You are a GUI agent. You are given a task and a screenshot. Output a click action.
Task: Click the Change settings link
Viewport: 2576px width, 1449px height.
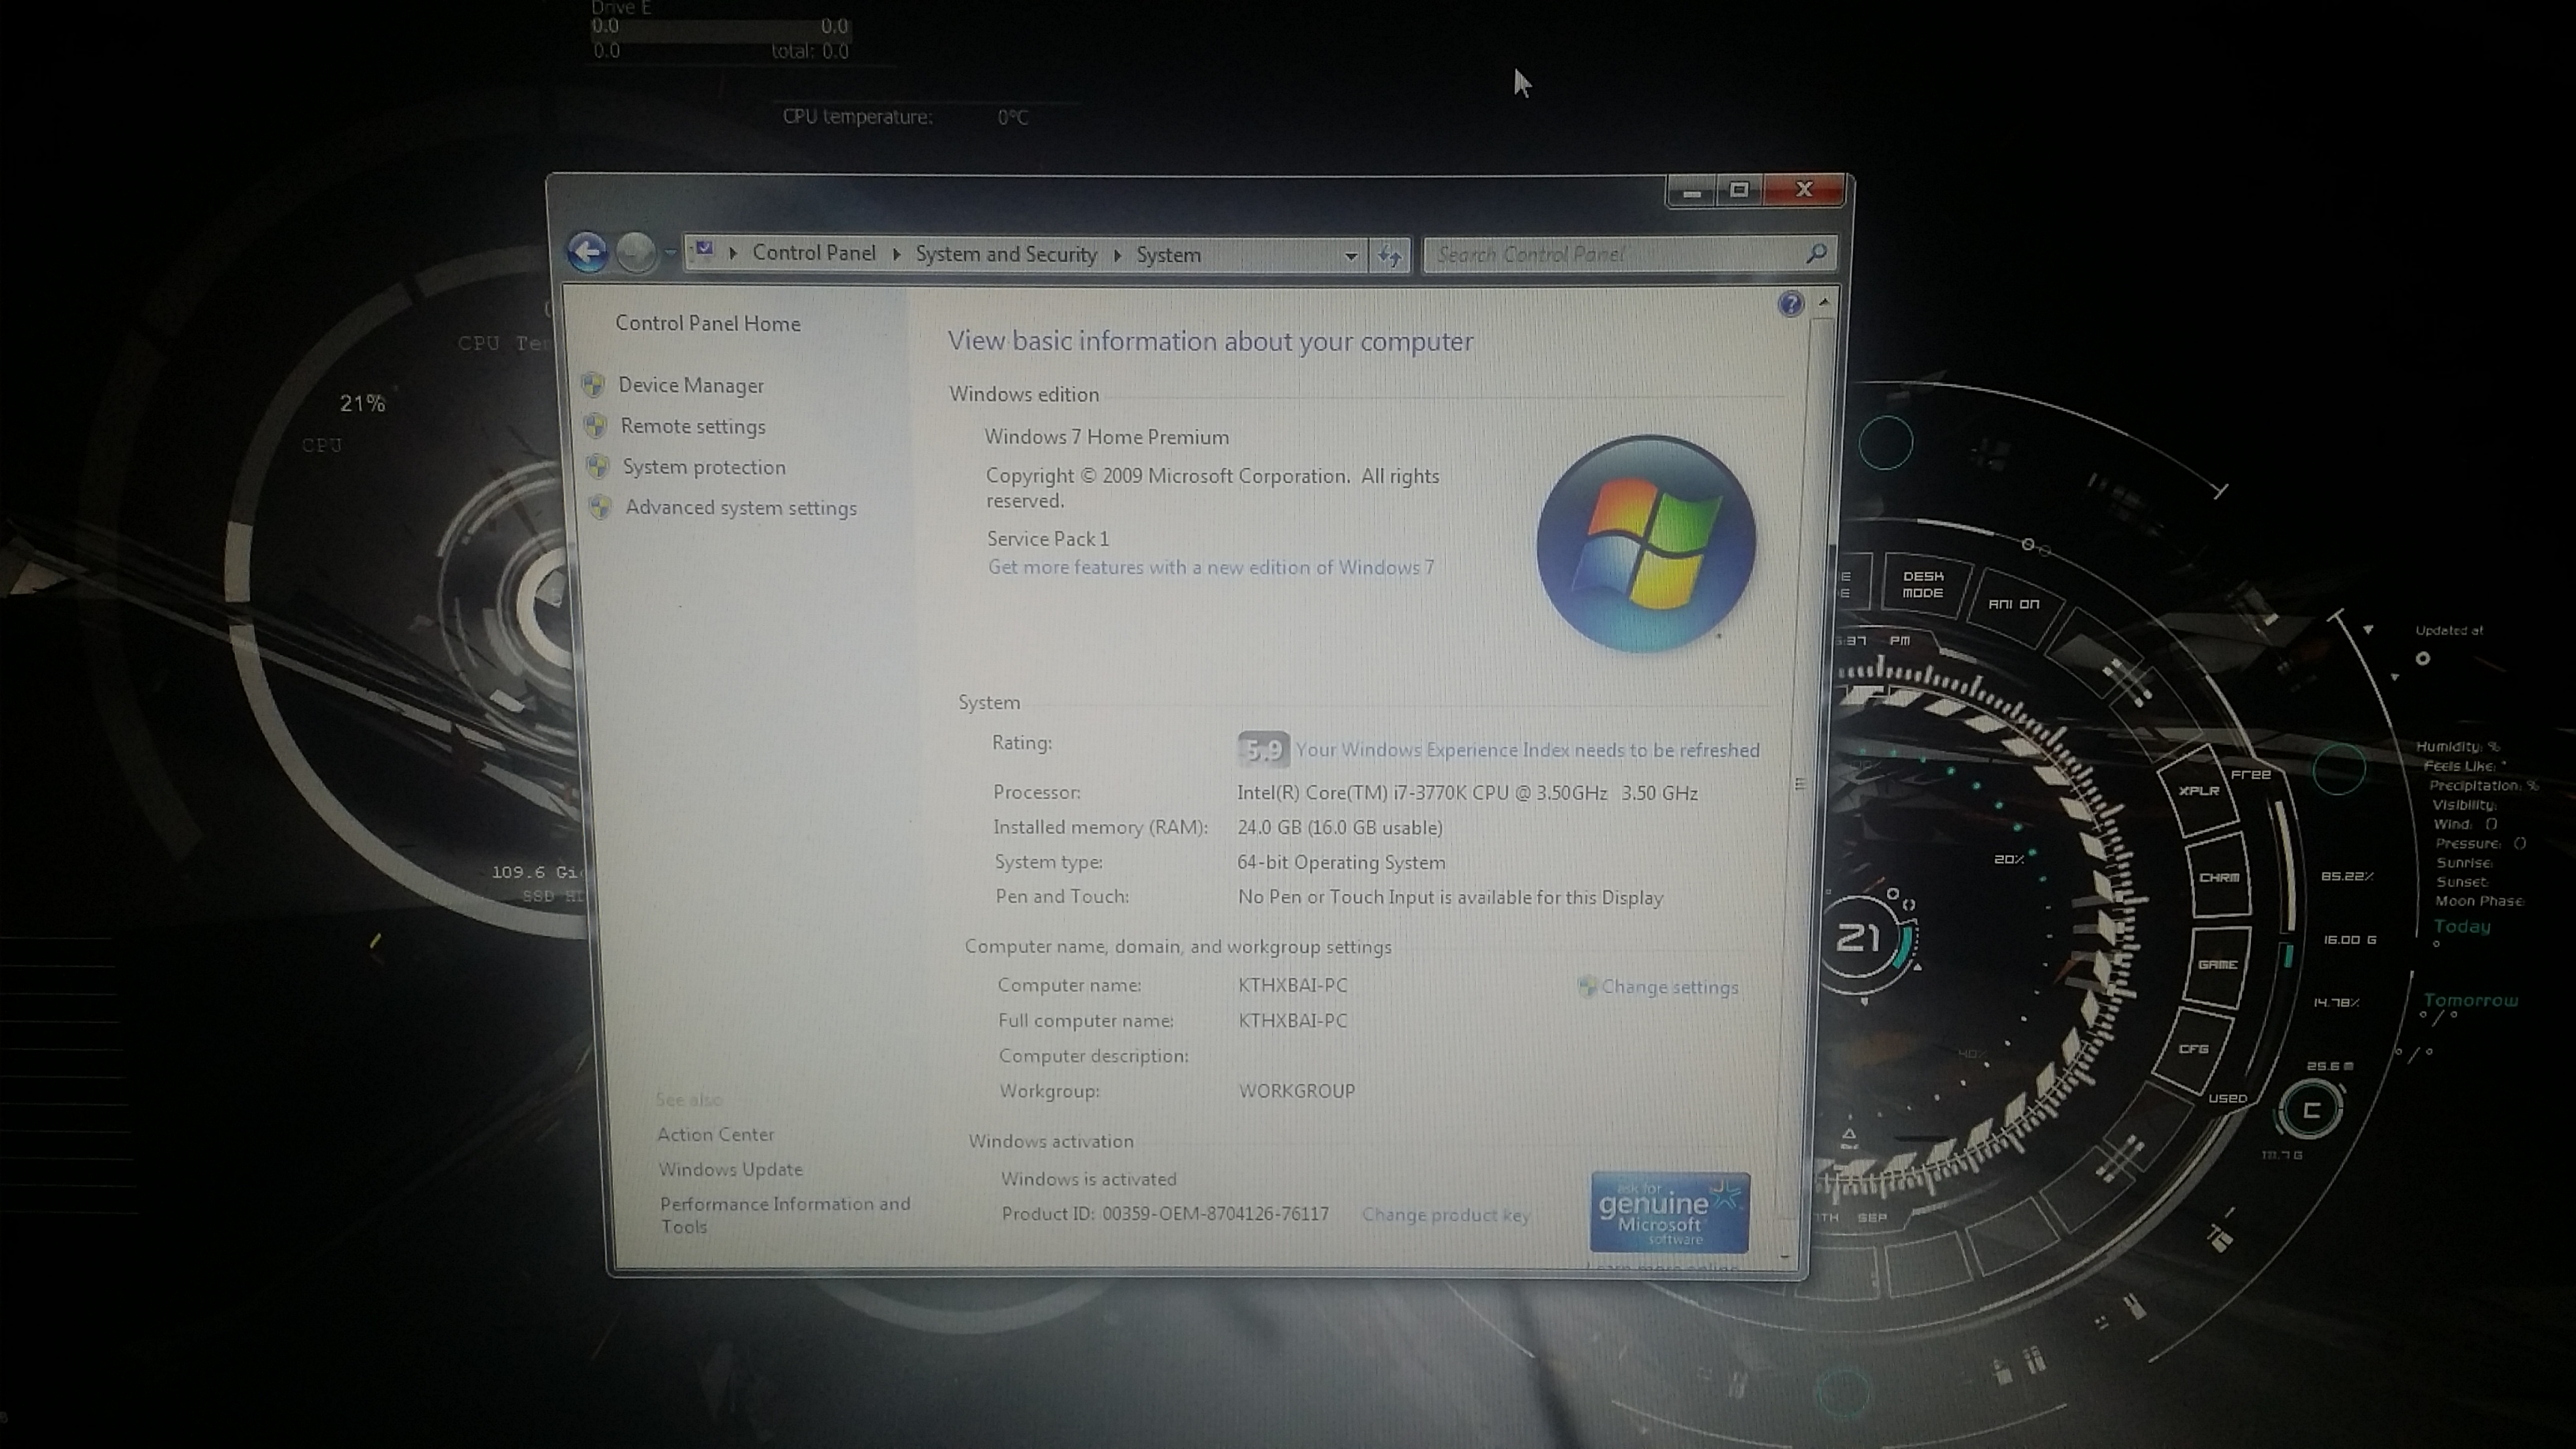coord(1669,987)
